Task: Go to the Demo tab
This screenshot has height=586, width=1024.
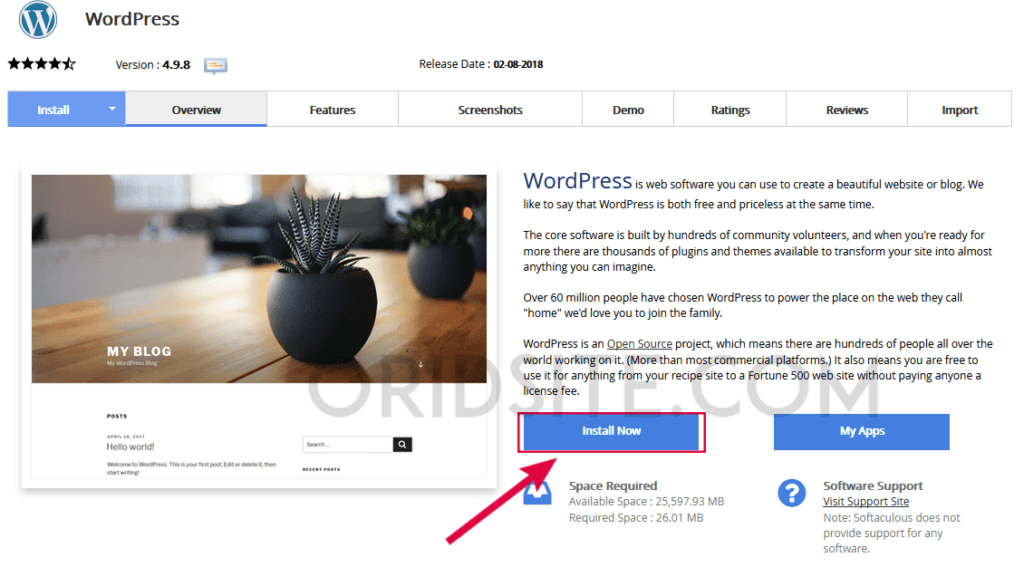Action: [628, 110]
